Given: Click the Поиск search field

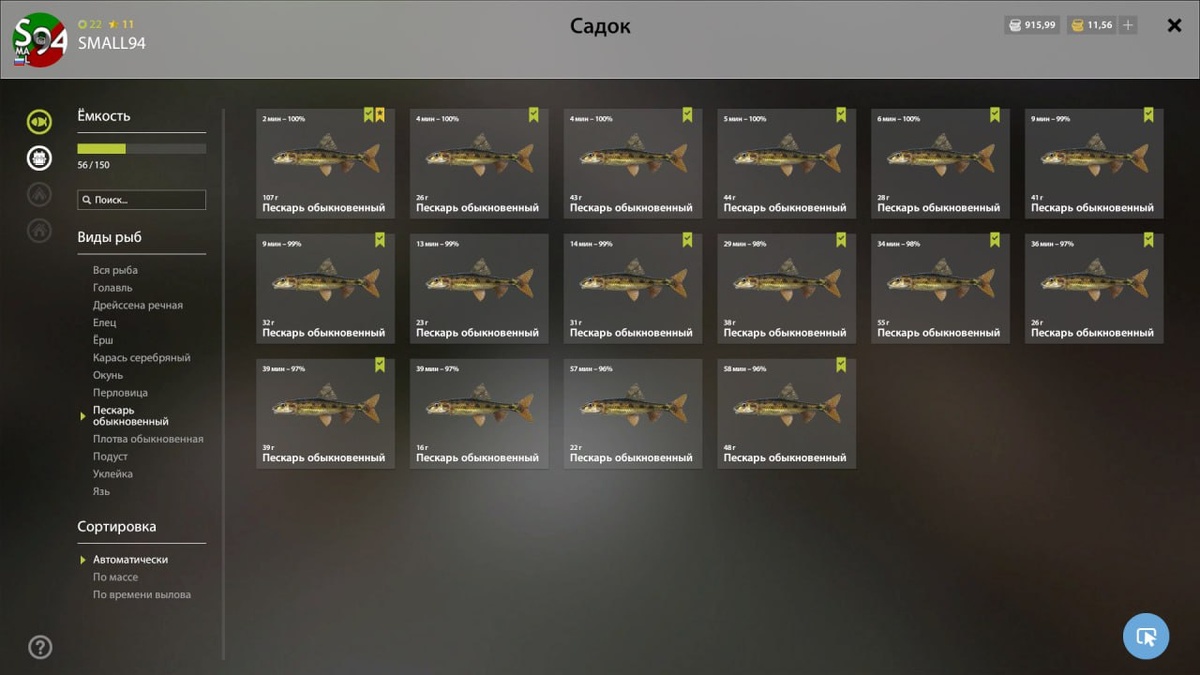Looking at the screenshot, I should click(142, 200).
